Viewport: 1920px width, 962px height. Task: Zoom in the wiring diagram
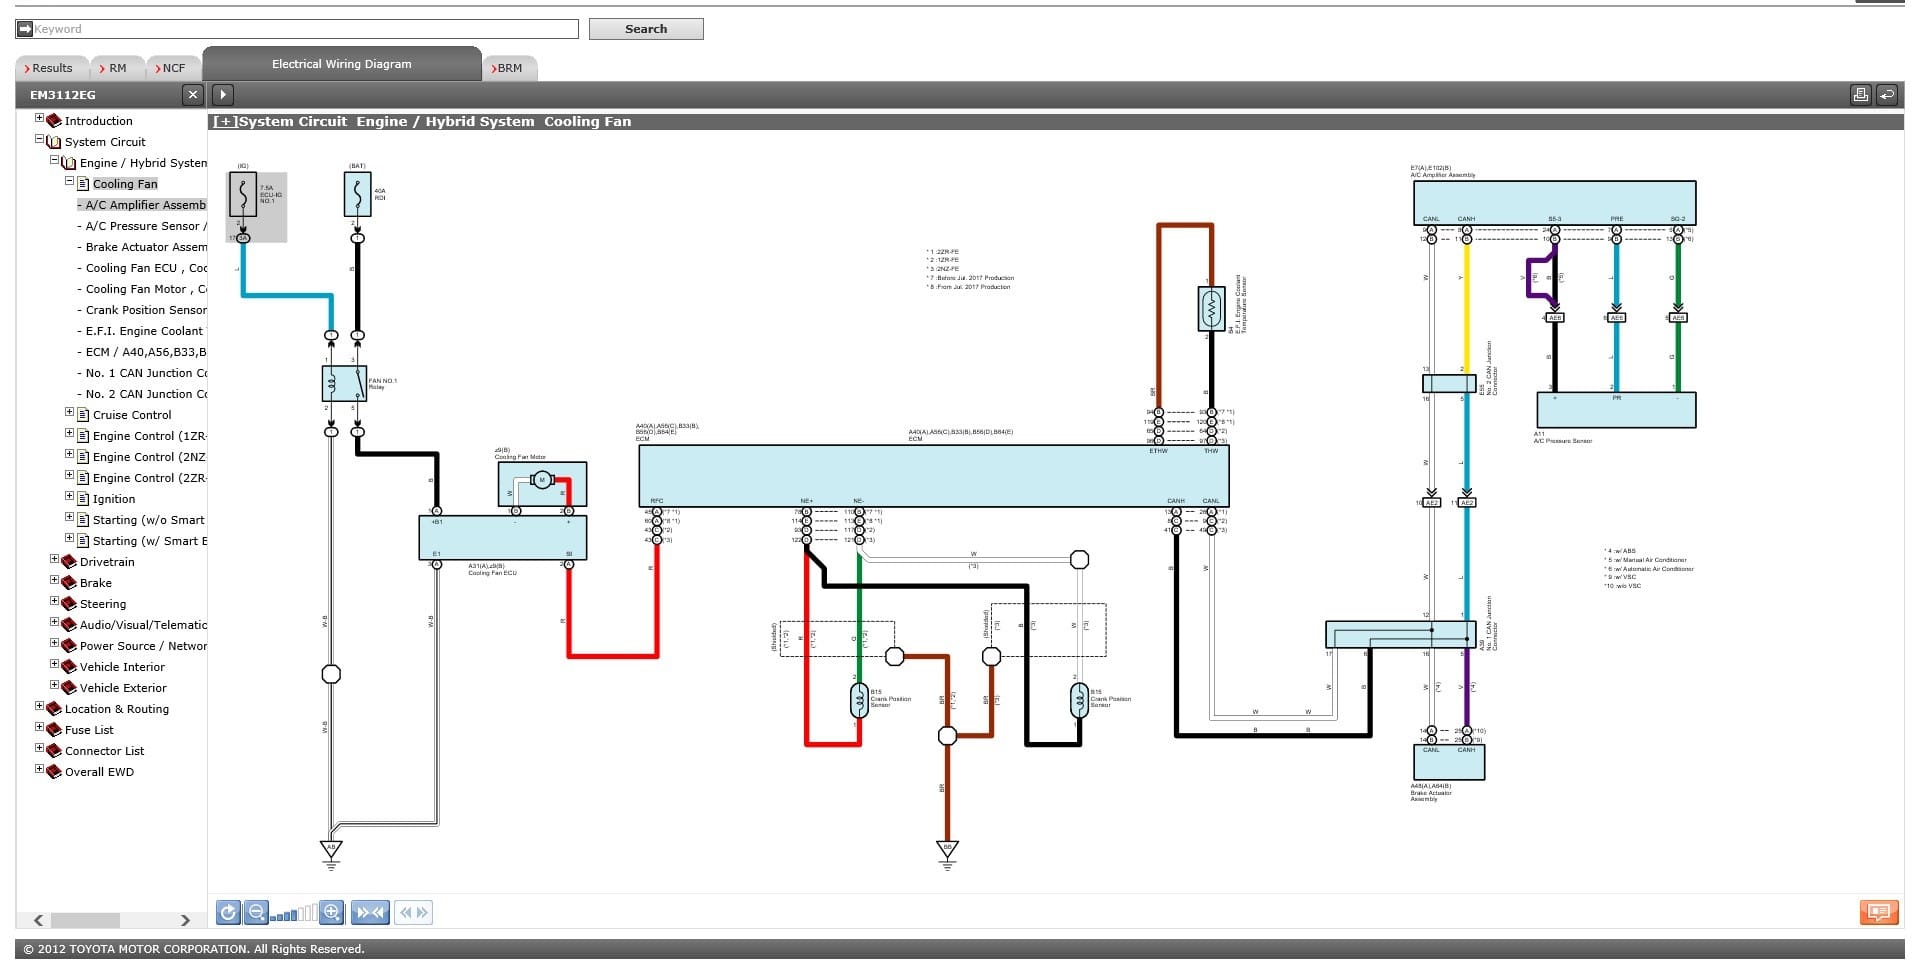coord(332,912)
